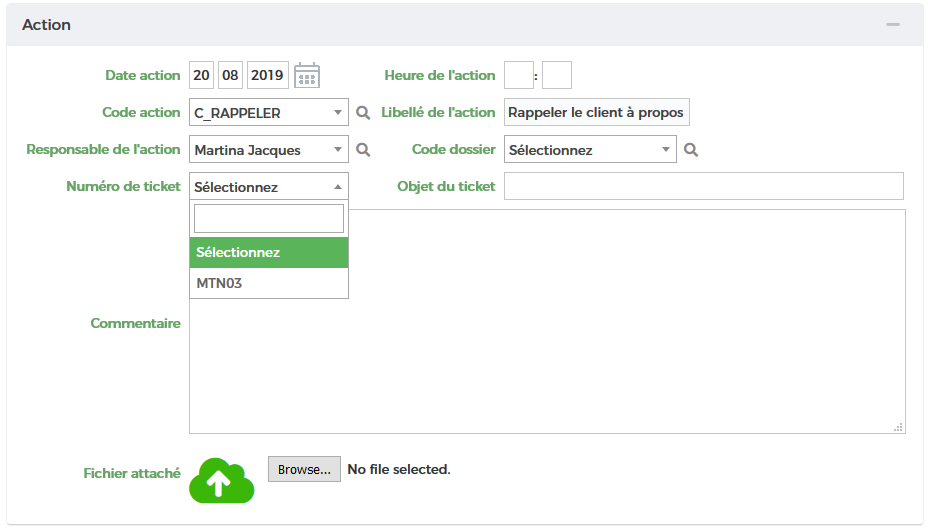Choose the Sélectionnez option in list

(x=268, y=252)
